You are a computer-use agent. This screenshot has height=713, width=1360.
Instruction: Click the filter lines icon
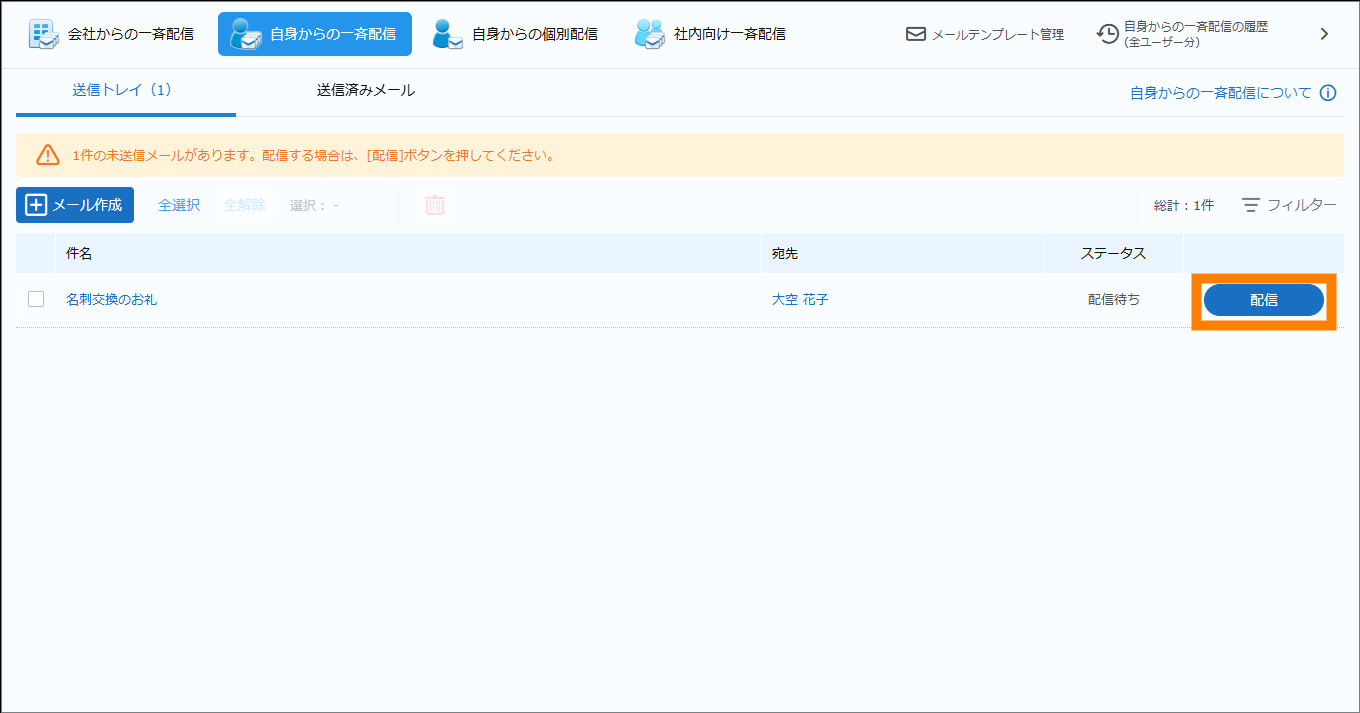point(1251,205)
